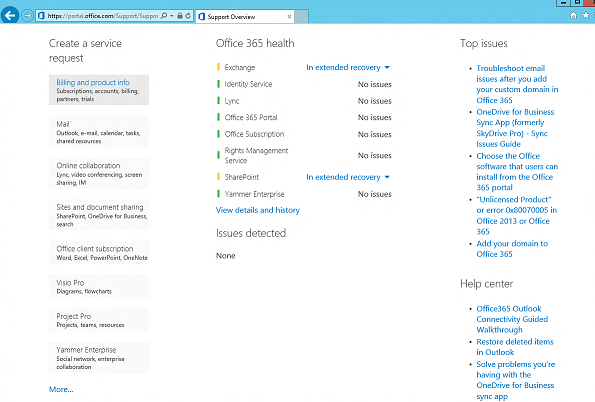This screenshot has height=402, width=595.
Task: Go back with the browser back arrow
Action: click(x=10, y=16)
